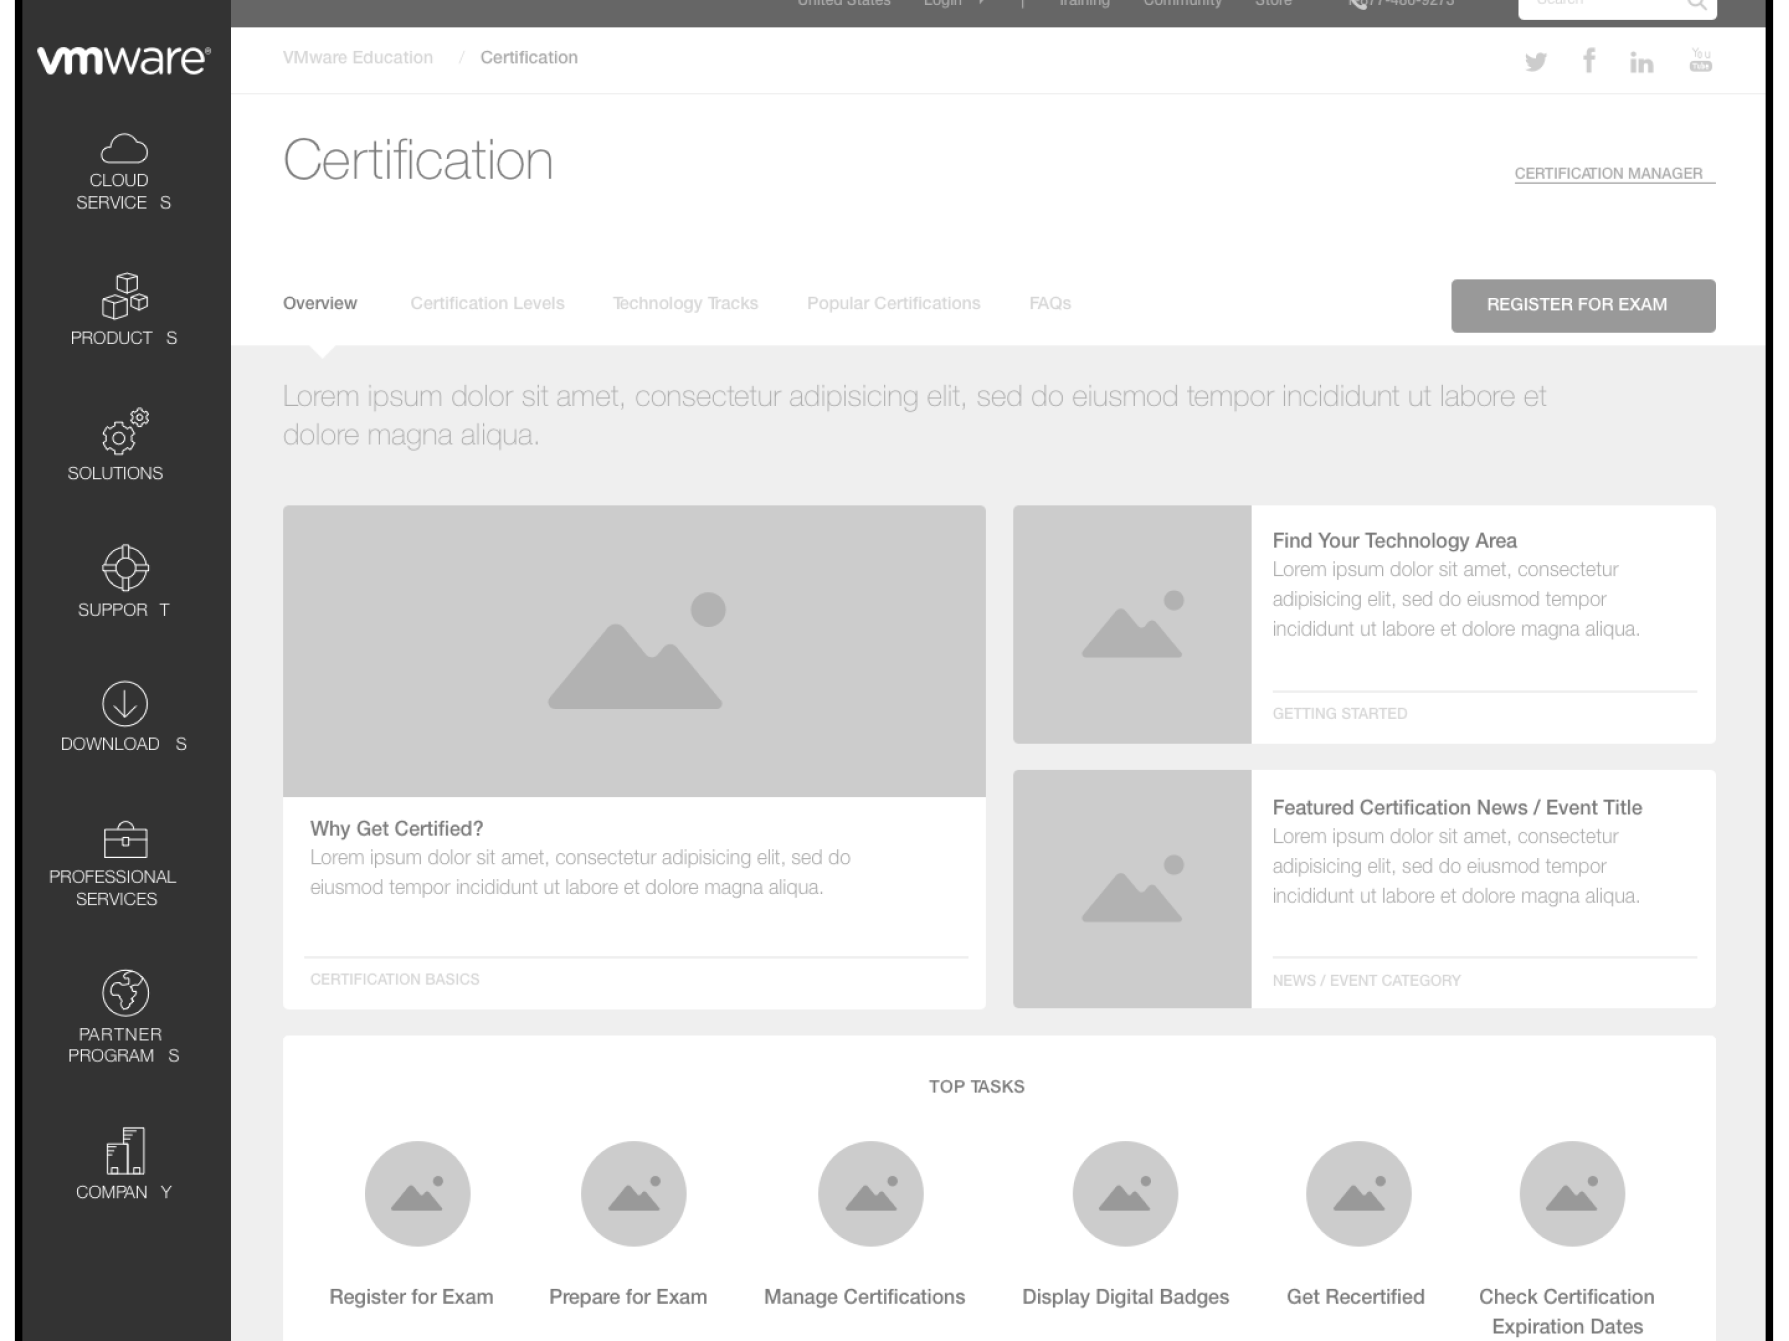Open the Why Get Certified? card title
The width and height of the screenshot is (1789, 1341).
point(396,828)
